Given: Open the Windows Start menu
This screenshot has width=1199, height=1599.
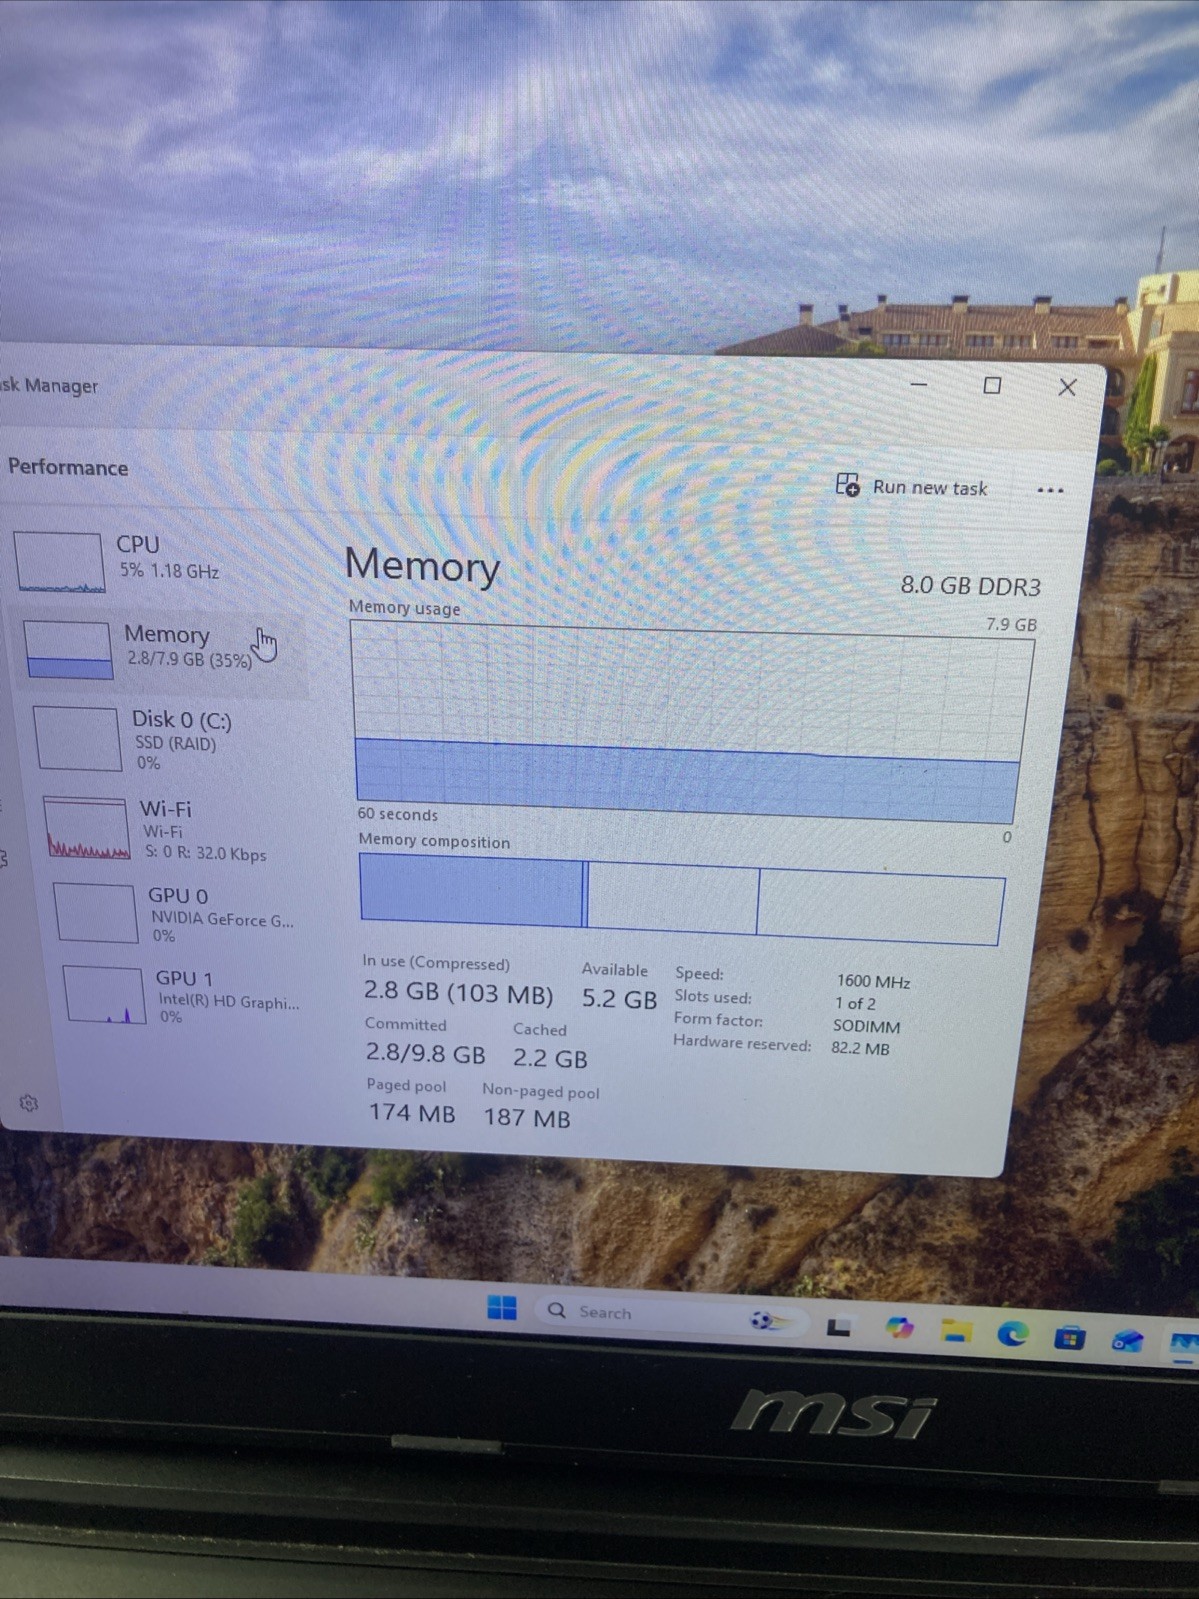Looking at the screenshot, I should click(502, 1307).
